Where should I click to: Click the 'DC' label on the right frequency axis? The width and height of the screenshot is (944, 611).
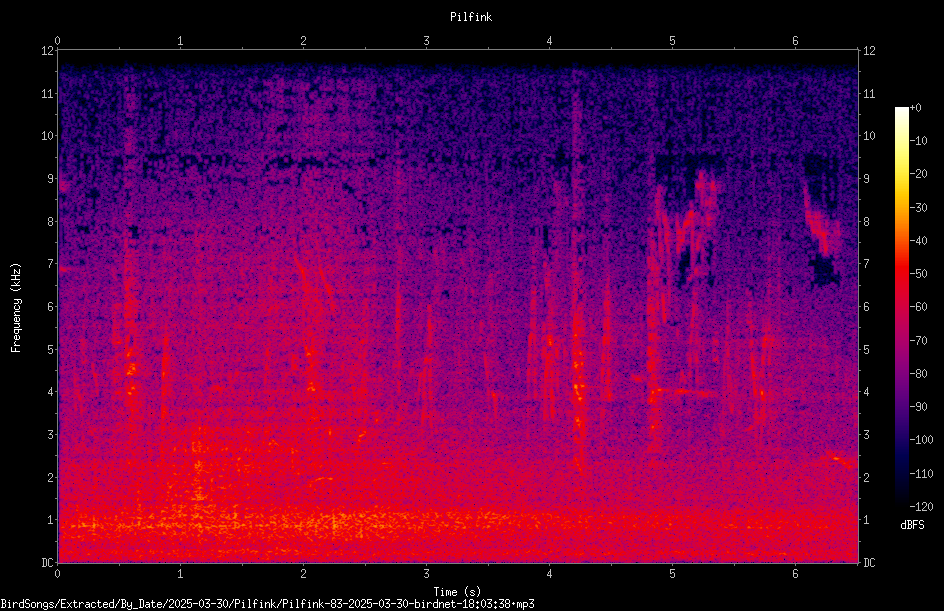(x=869, y=563)
